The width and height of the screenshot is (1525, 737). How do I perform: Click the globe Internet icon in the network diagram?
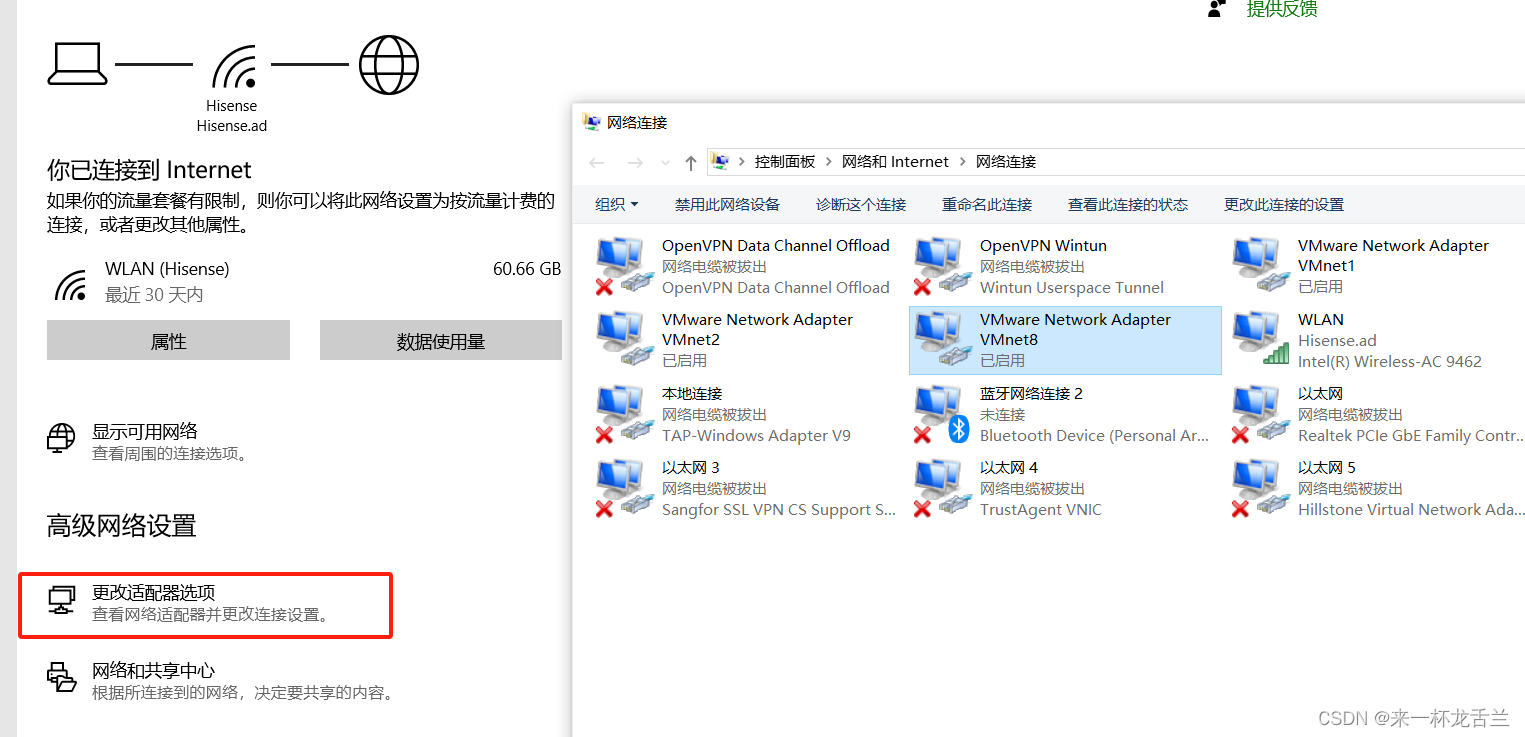coord(389,65)
